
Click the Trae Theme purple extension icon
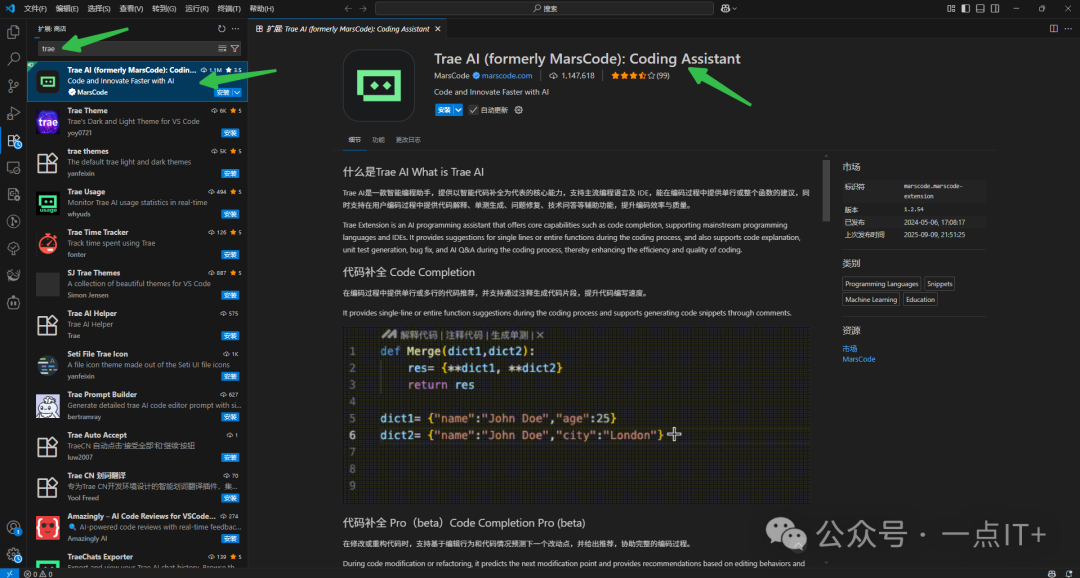click(x=48, y=121)
